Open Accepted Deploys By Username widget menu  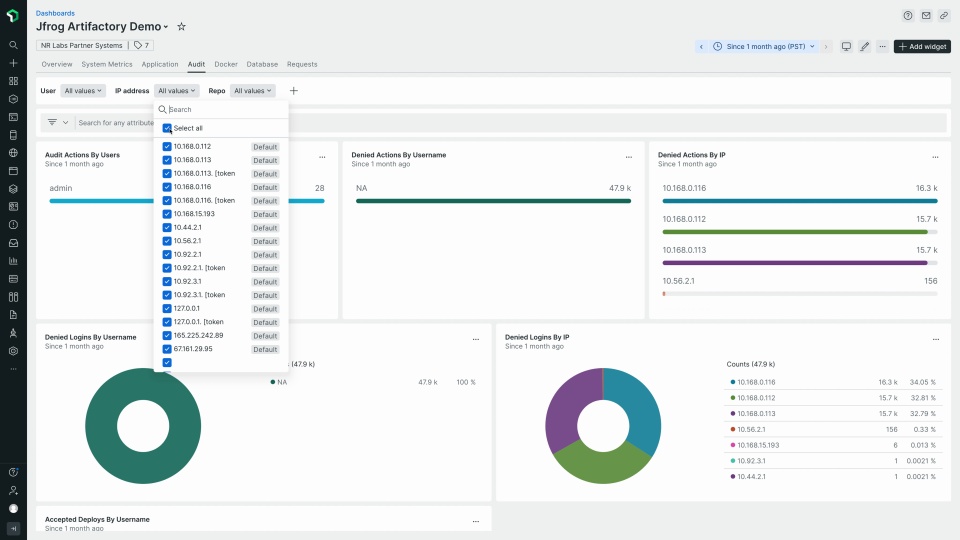pos(476,522)
